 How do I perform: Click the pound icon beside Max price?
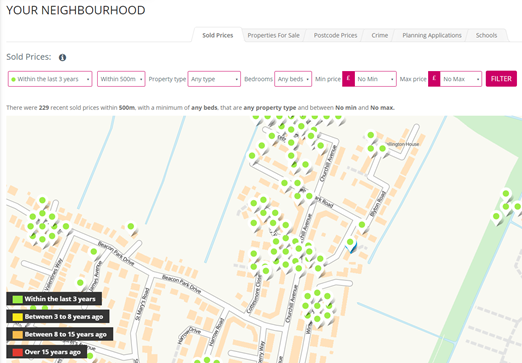(x=434, y=79)
